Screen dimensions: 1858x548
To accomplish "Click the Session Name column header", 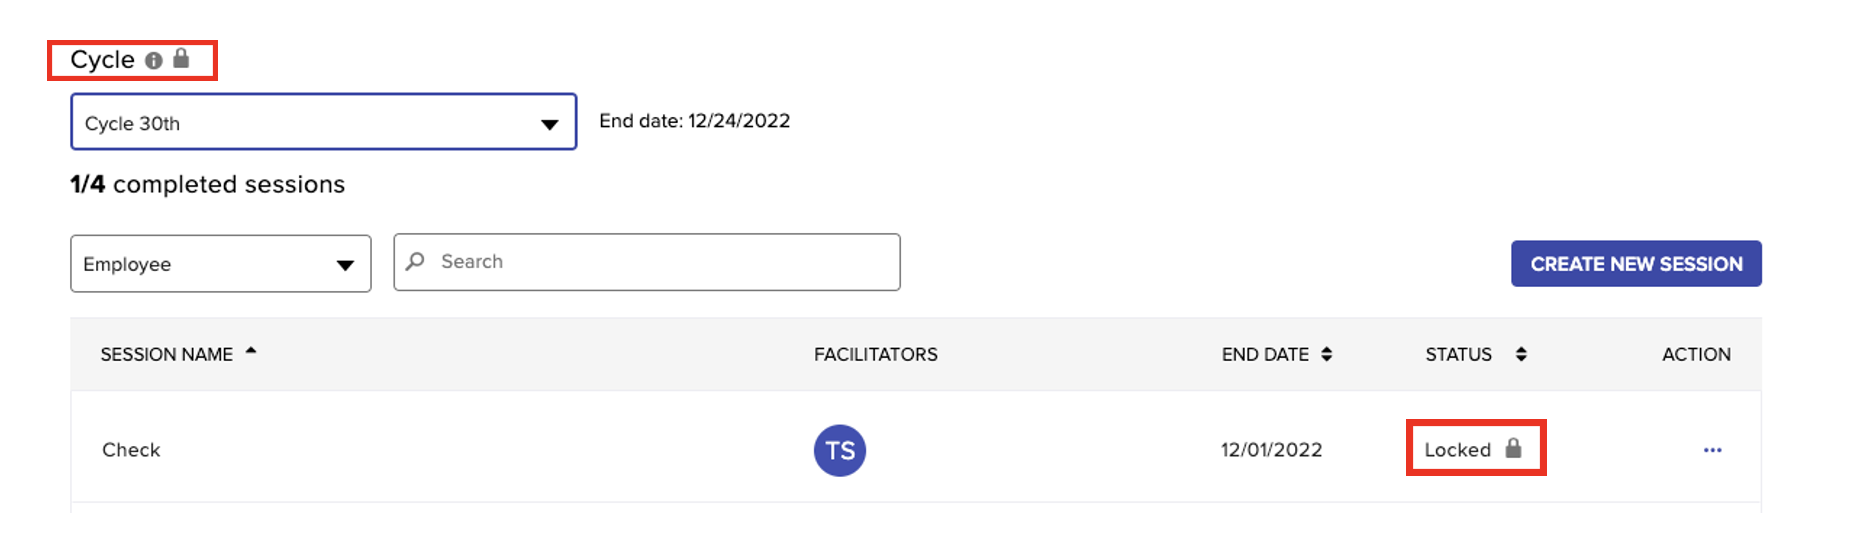I will (166, 354).
